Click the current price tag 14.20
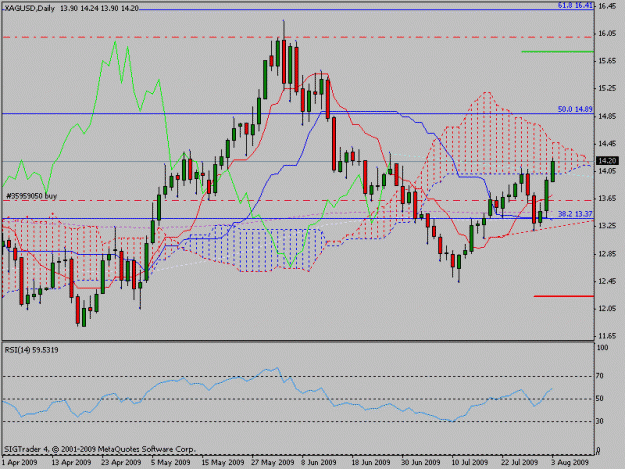Viewport: 625px width, 469px height. point(607,161)
